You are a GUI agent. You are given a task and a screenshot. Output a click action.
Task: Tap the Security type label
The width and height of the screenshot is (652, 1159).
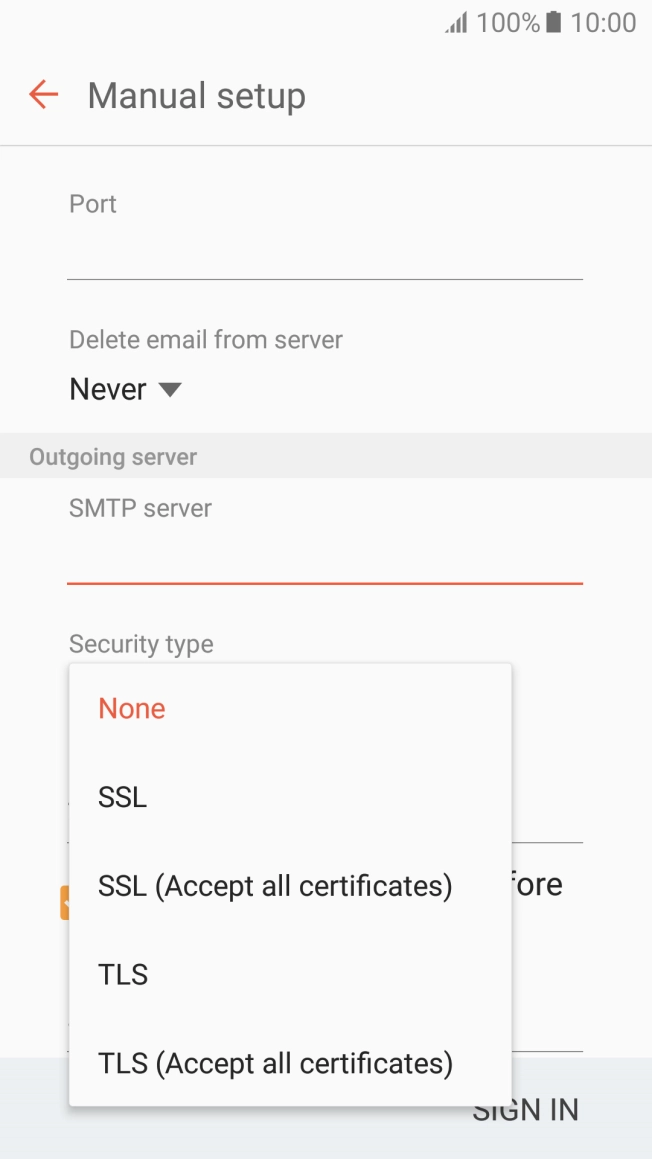[x=141, y=644]
